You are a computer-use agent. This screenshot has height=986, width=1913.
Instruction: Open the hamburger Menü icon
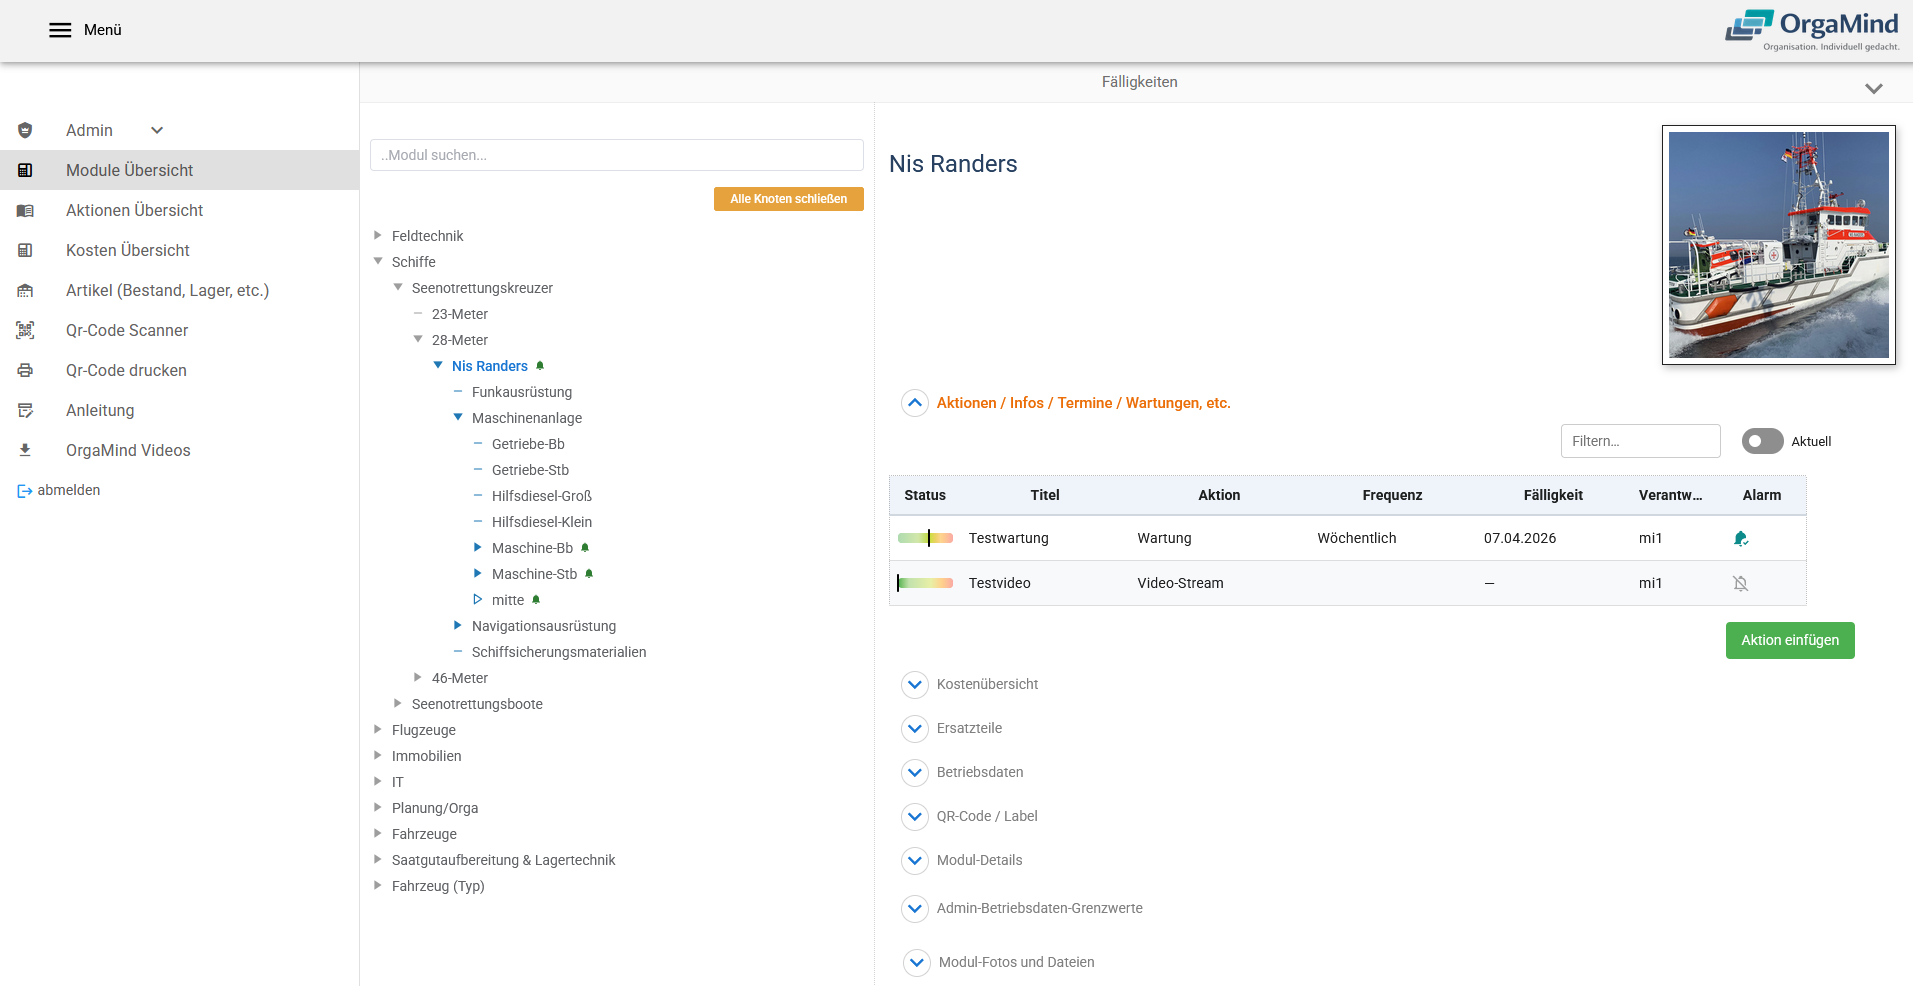[x=60, y=30]
